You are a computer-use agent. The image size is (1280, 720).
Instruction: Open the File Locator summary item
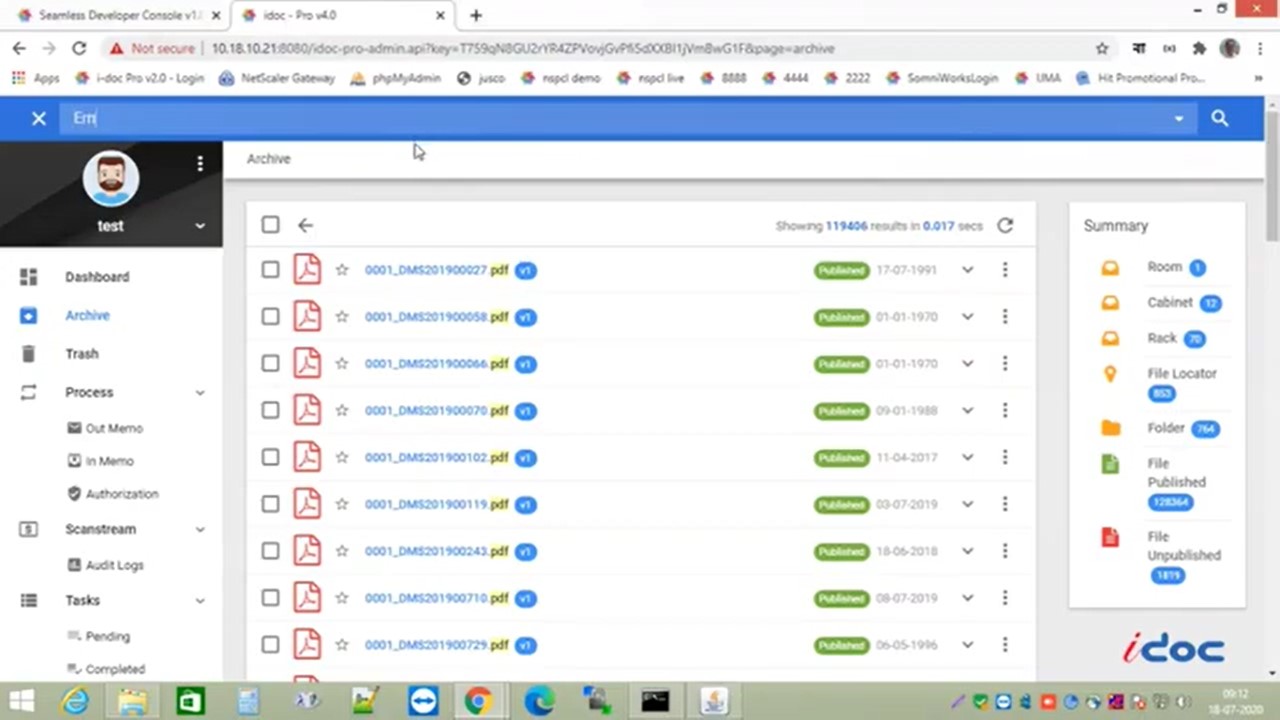tap(1182, 373)
